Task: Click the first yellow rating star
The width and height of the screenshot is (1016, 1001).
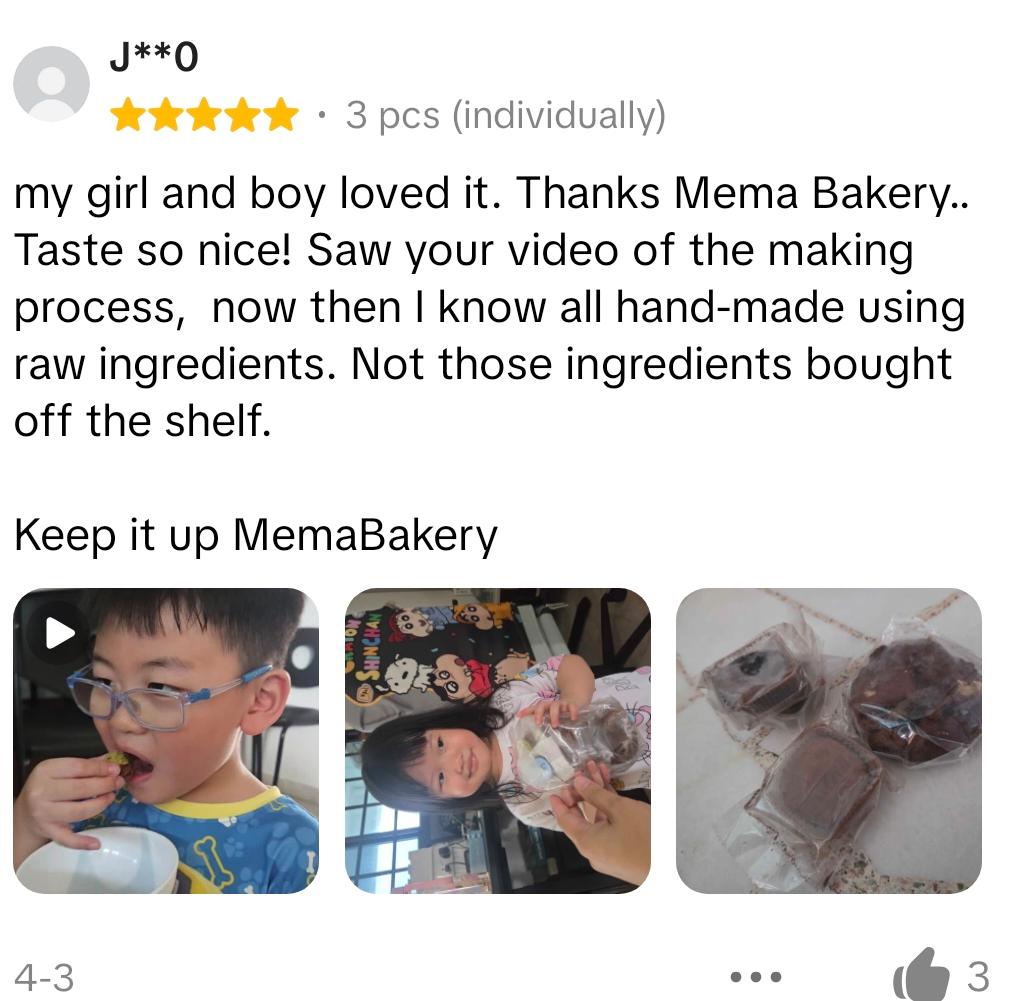Action: 128,115
